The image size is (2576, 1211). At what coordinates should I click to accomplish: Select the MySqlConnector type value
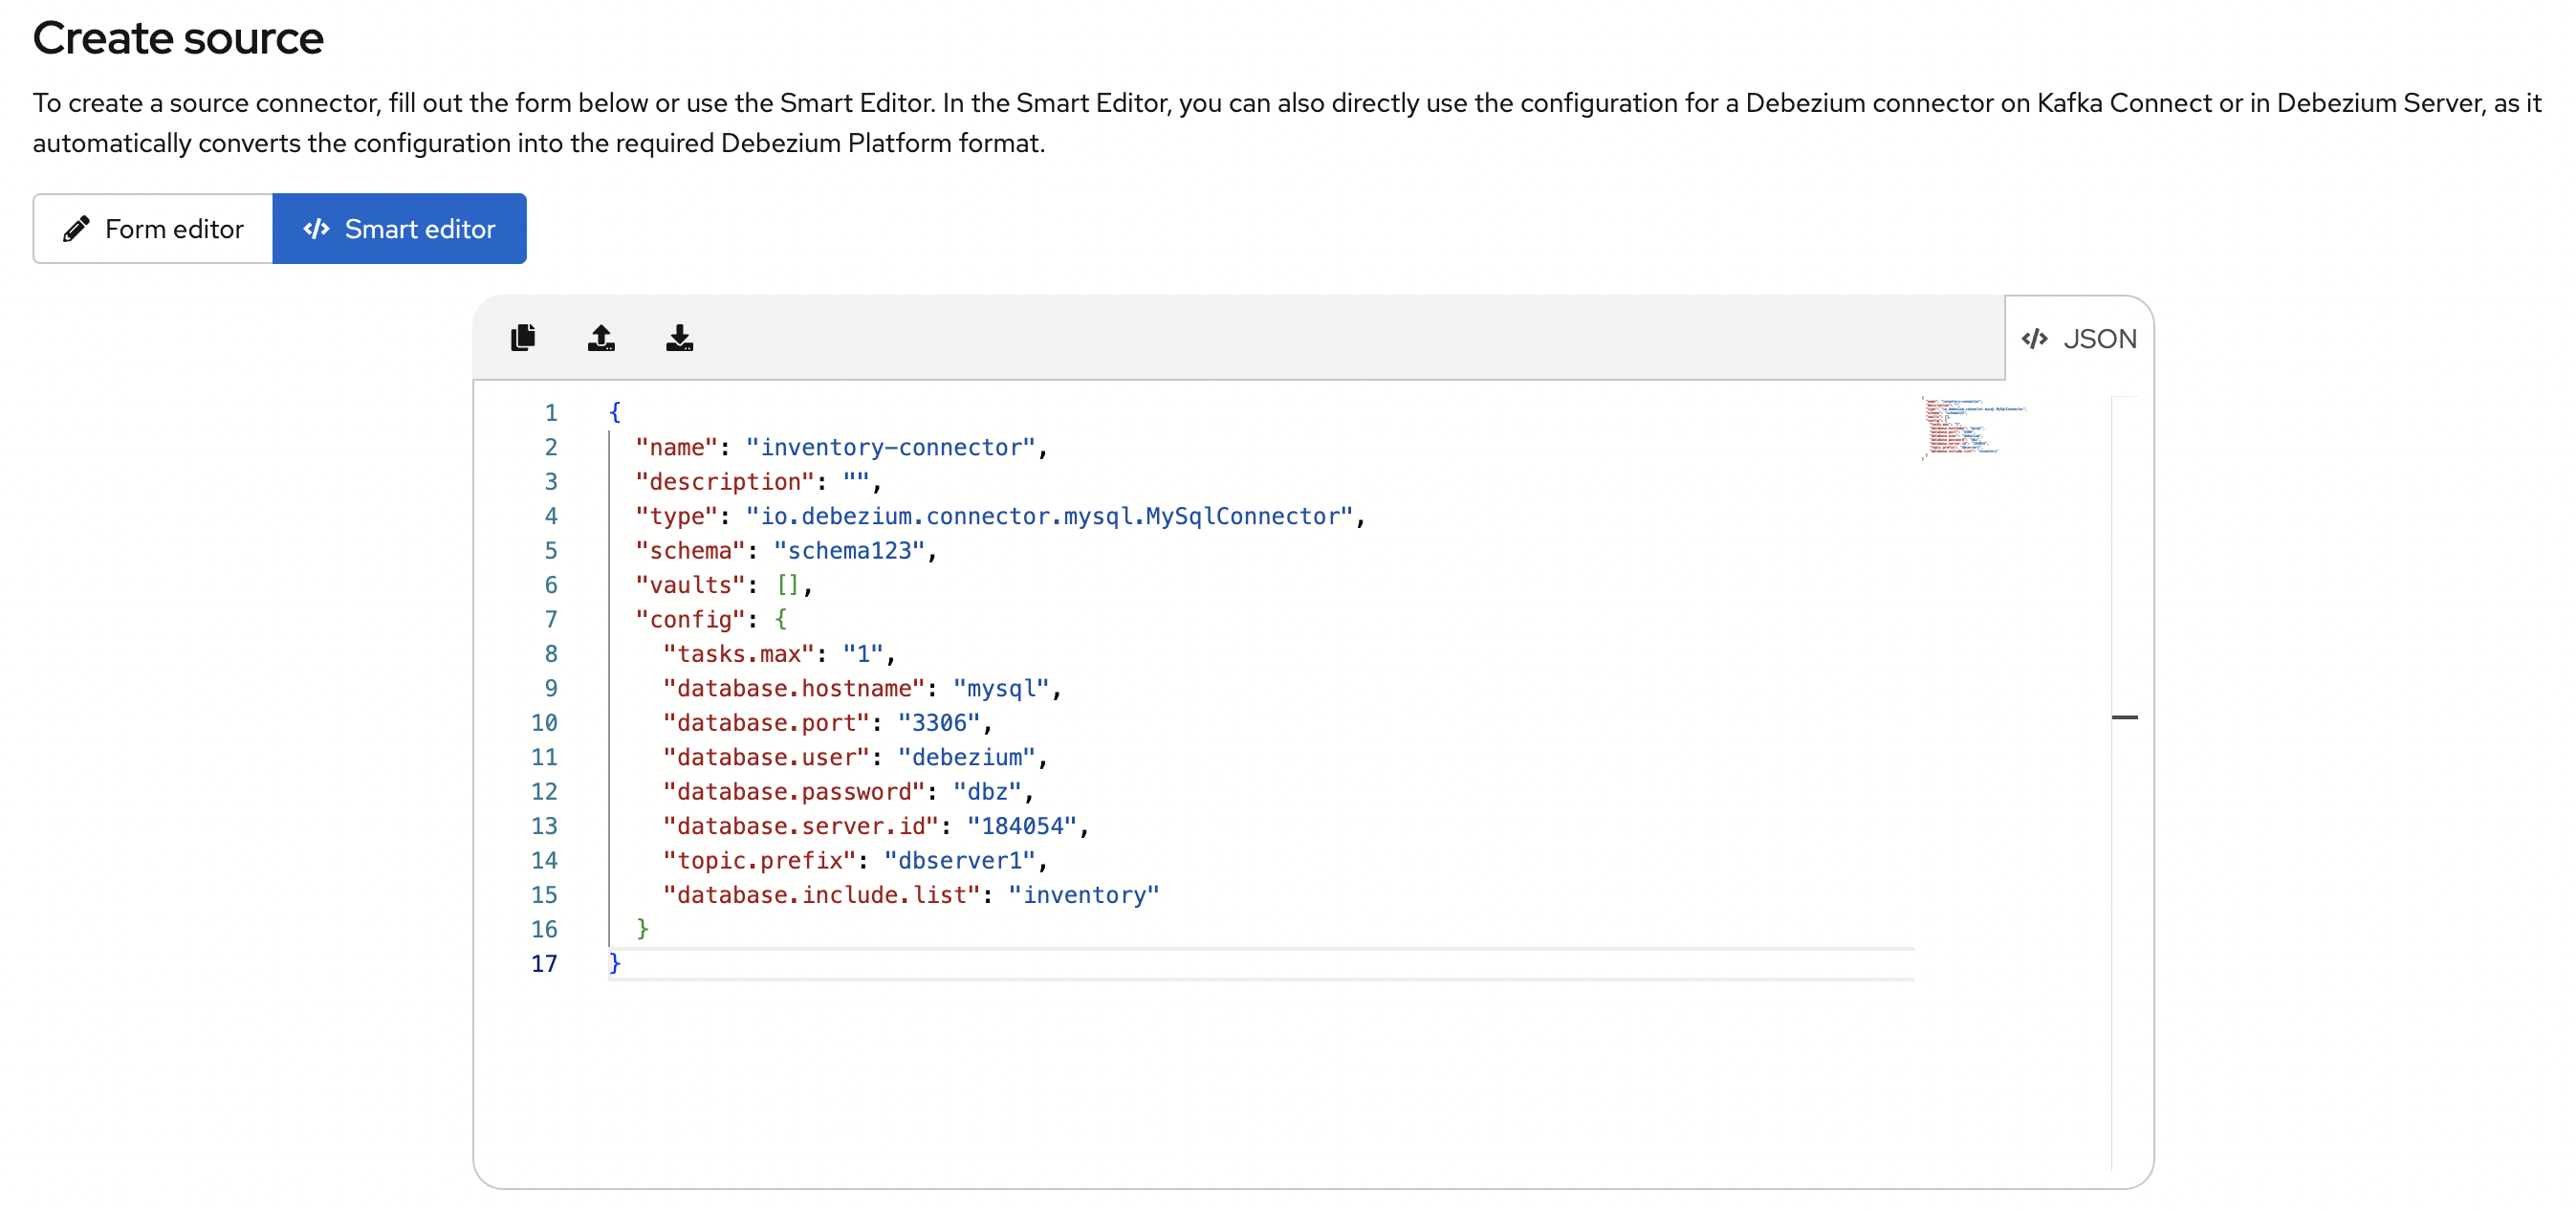tap(1050, 516)
